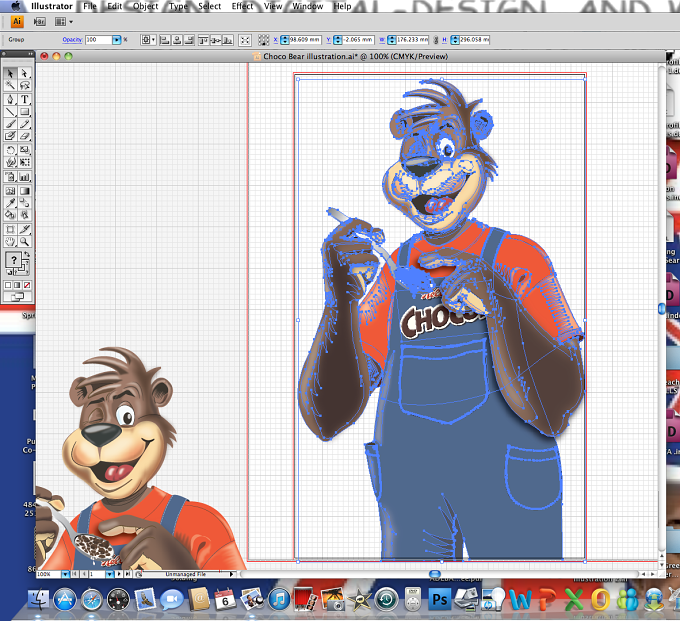Click the Opacity value field

point(98,40)
